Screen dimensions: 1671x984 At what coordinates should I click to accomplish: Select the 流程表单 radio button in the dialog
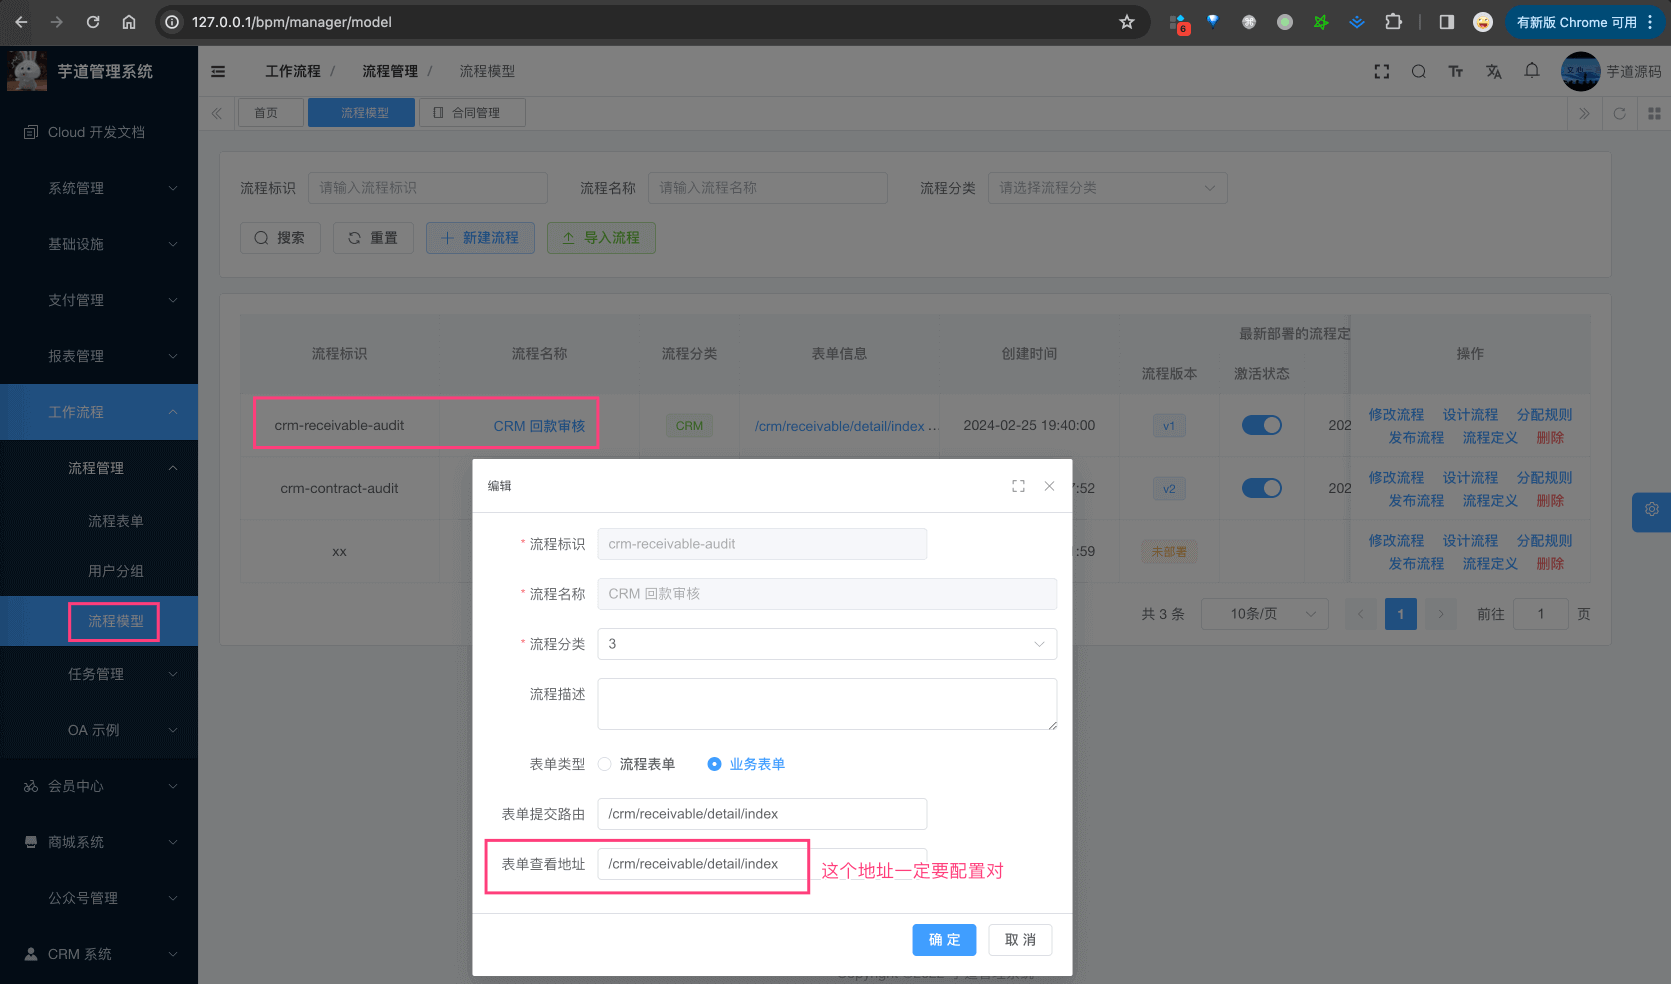[604, 763]
